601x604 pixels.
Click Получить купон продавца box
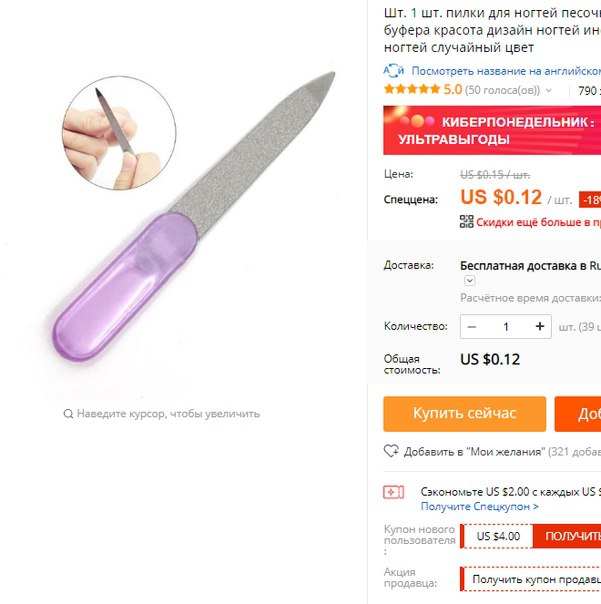531,579
